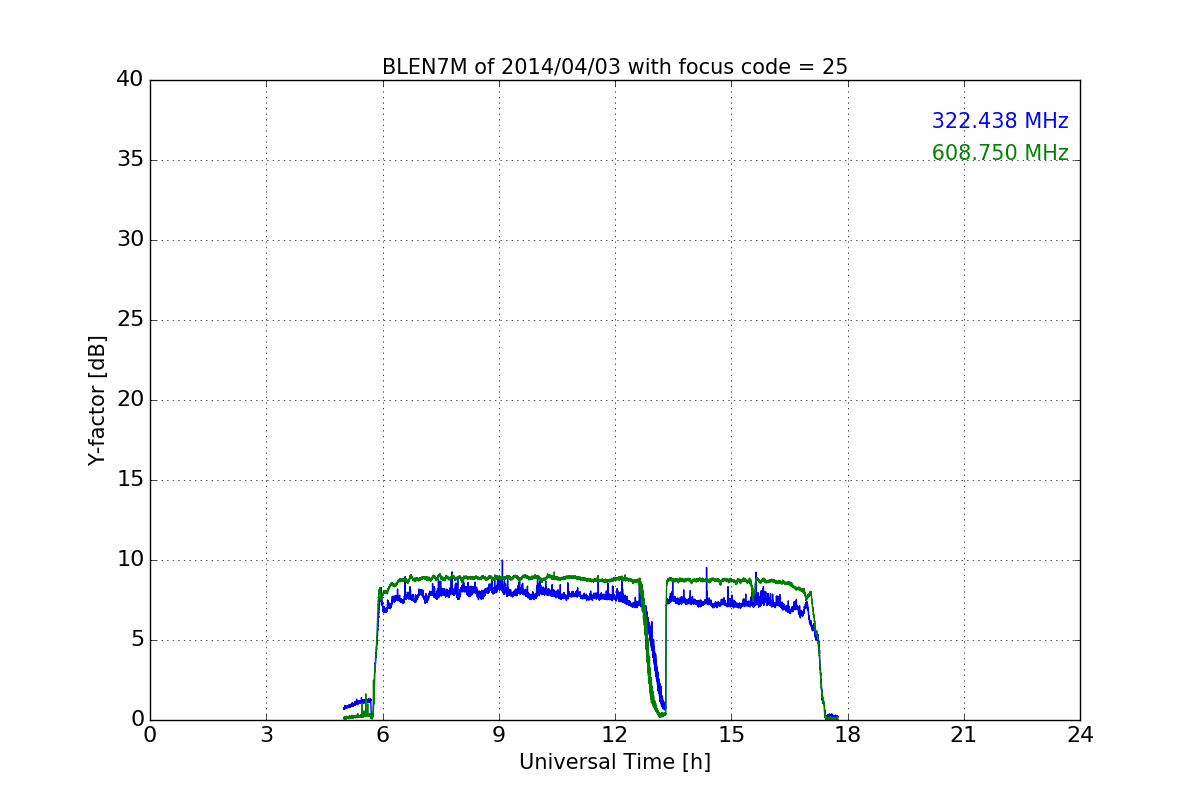The image size is (1200, 800).
Task: Click the x-axis tick label '24'
Action: (x=1080, y=735)
